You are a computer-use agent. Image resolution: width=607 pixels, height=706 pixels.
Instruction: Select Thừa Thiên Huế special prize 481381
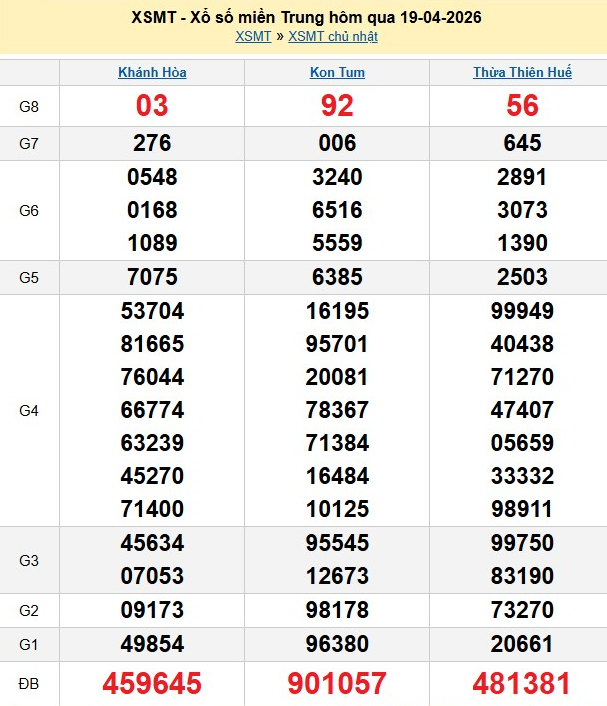(x=522, y=683)
